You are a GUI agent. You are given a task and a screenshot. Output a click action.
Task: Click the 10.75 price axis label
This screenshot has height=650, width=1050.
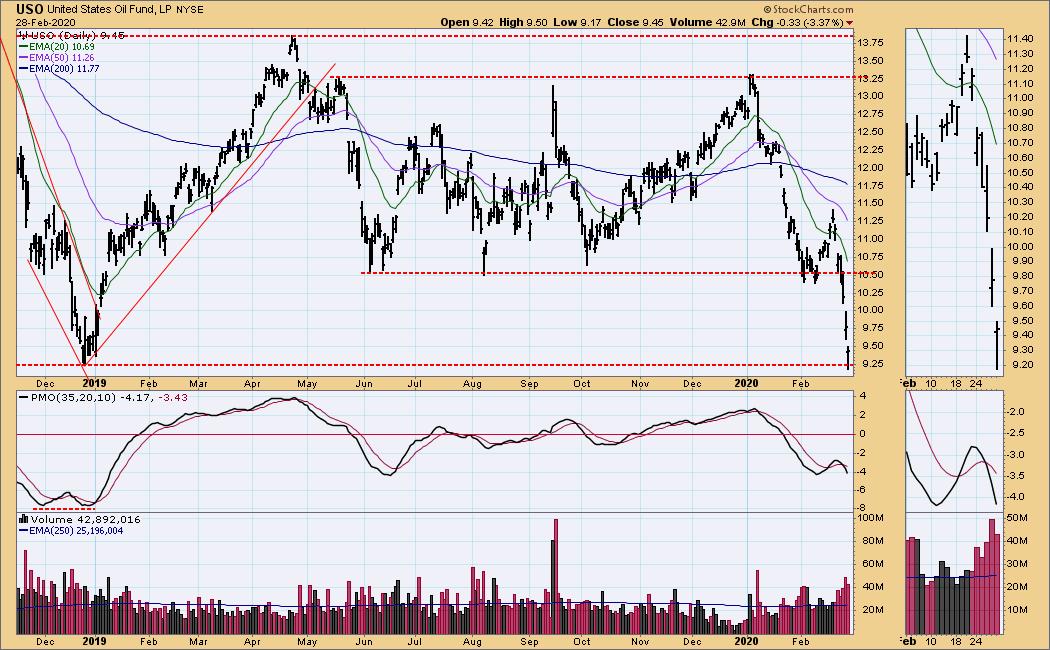[871, 256]
